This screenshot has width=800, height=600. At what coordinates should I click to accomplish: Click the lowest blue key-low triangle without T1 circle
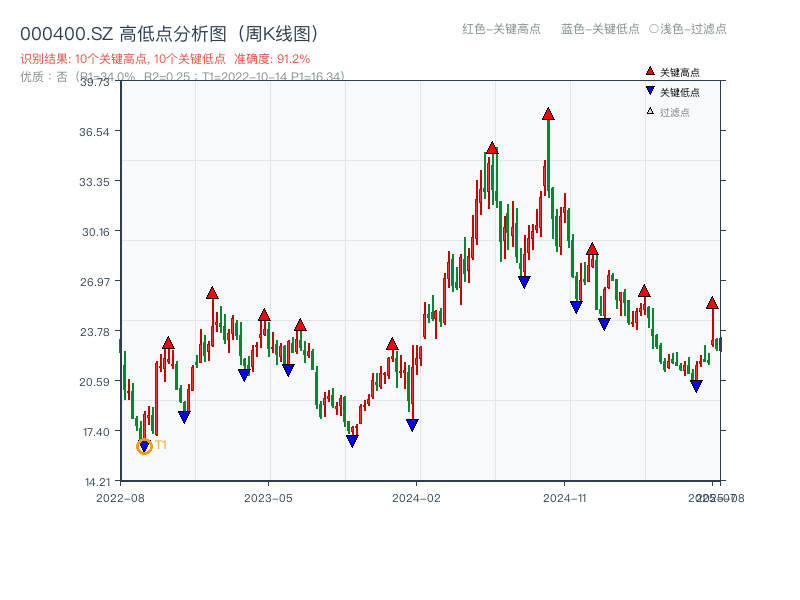(x=352, y=441)
